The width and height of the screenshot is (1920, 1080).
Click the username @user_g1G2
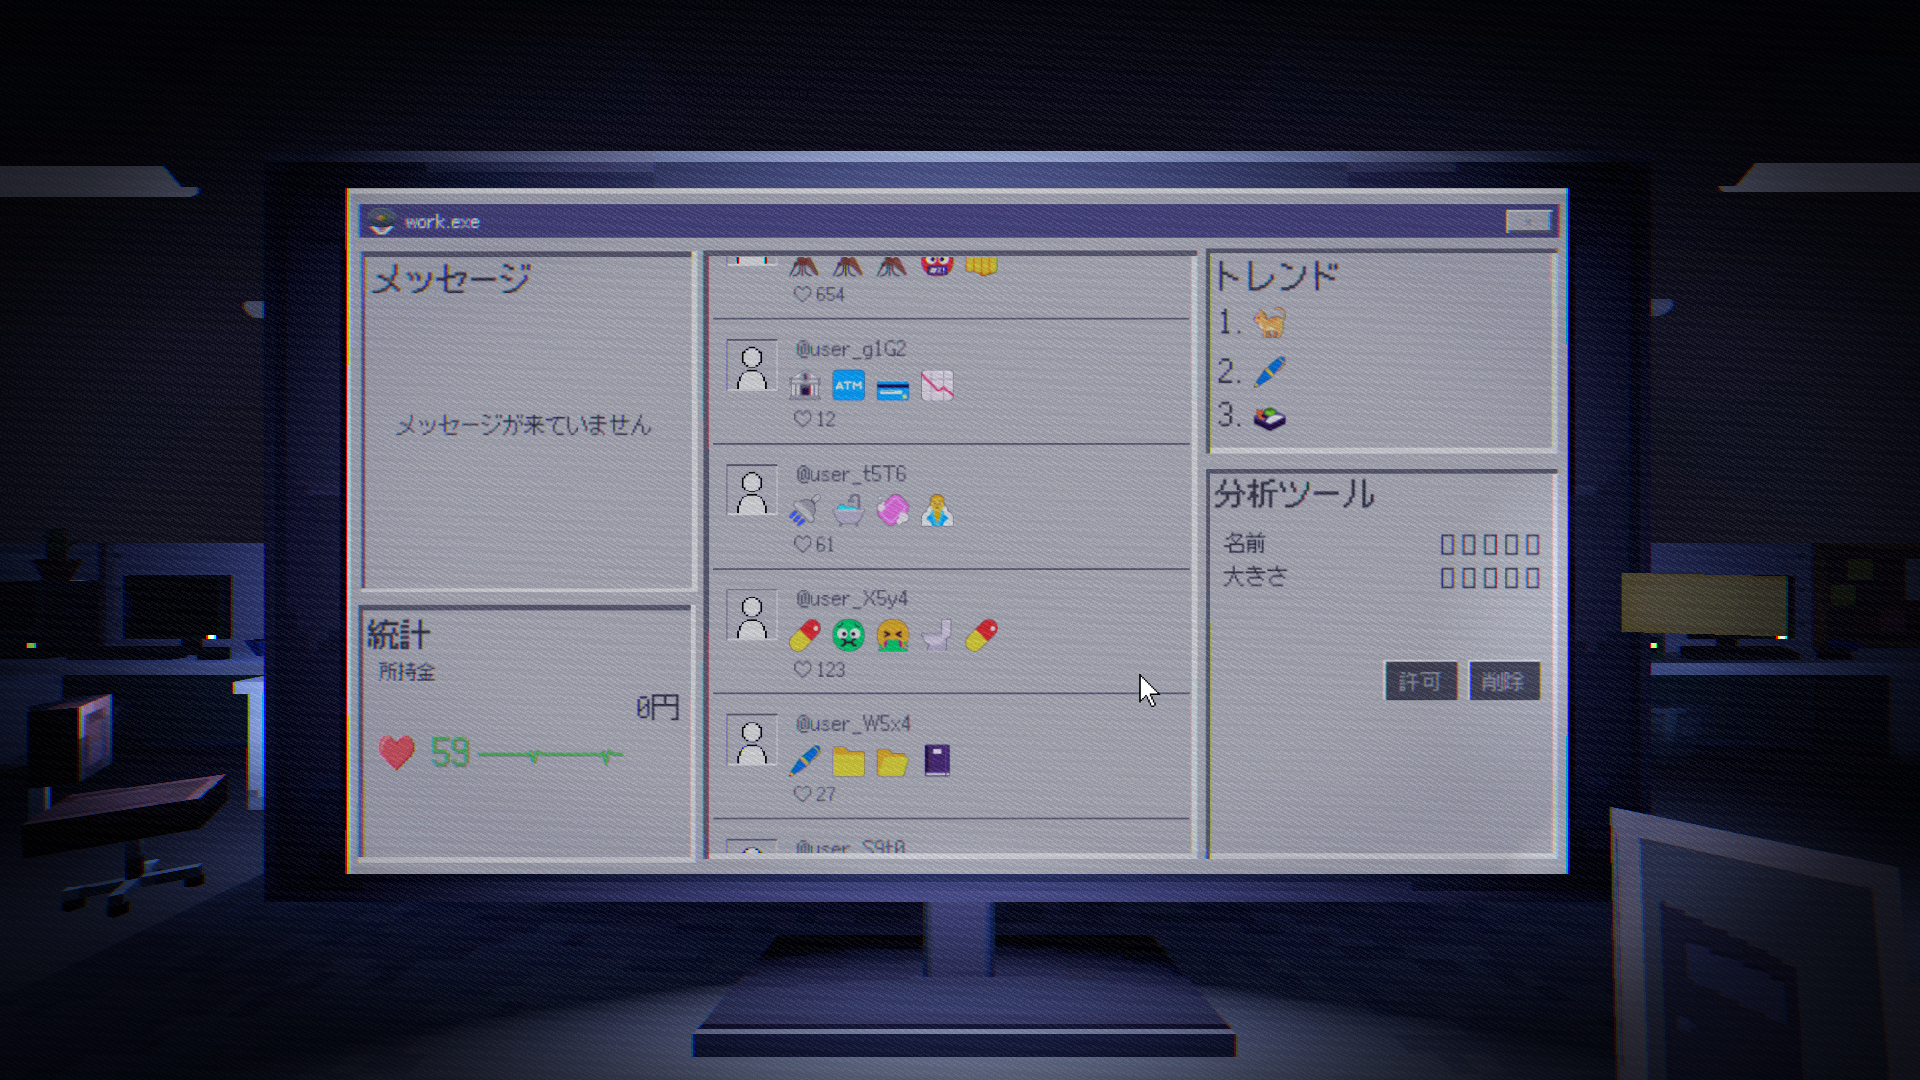point(851,349)
